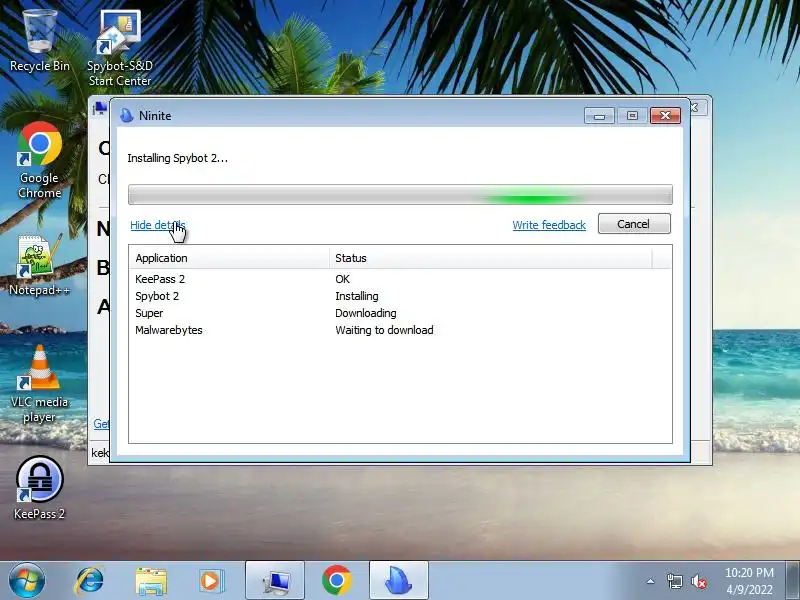
Task: Open Spybot-S&D Start Center desktop shortcut
Action: click(119, 47)
